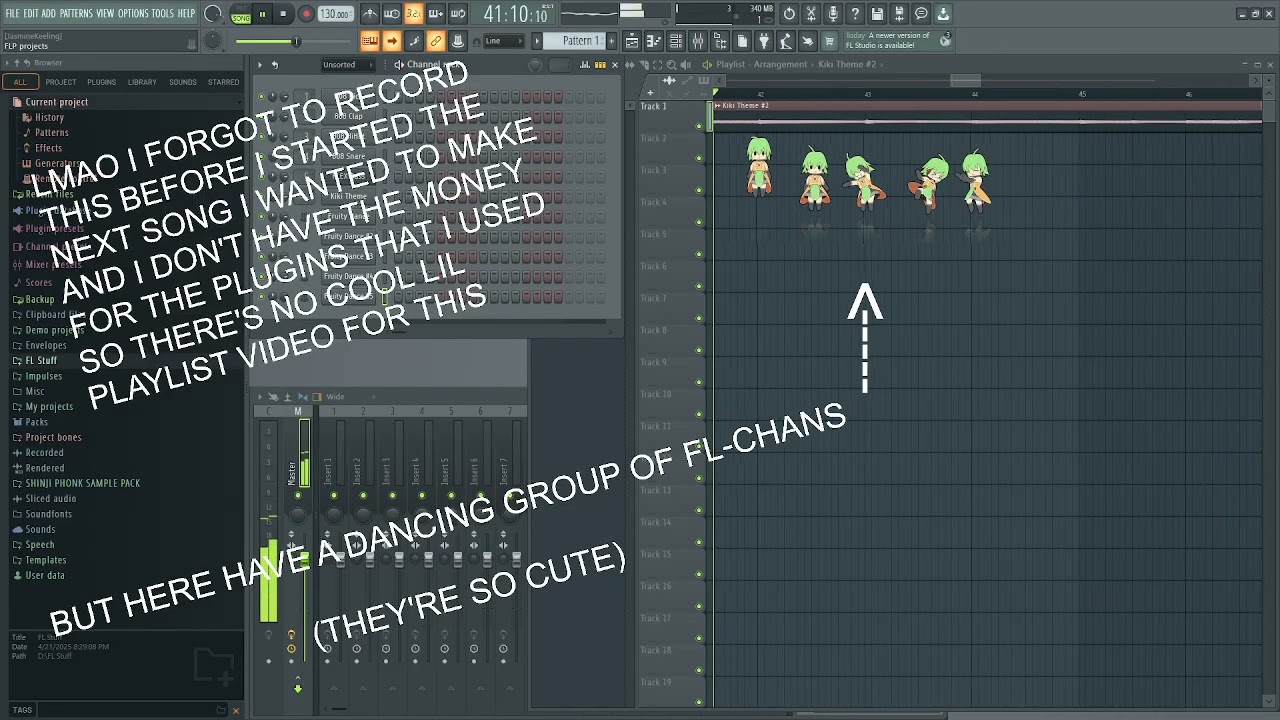Mute Track 16 in the playlist
Viewport: 1280px width, 720px height.
click(699, 606)
